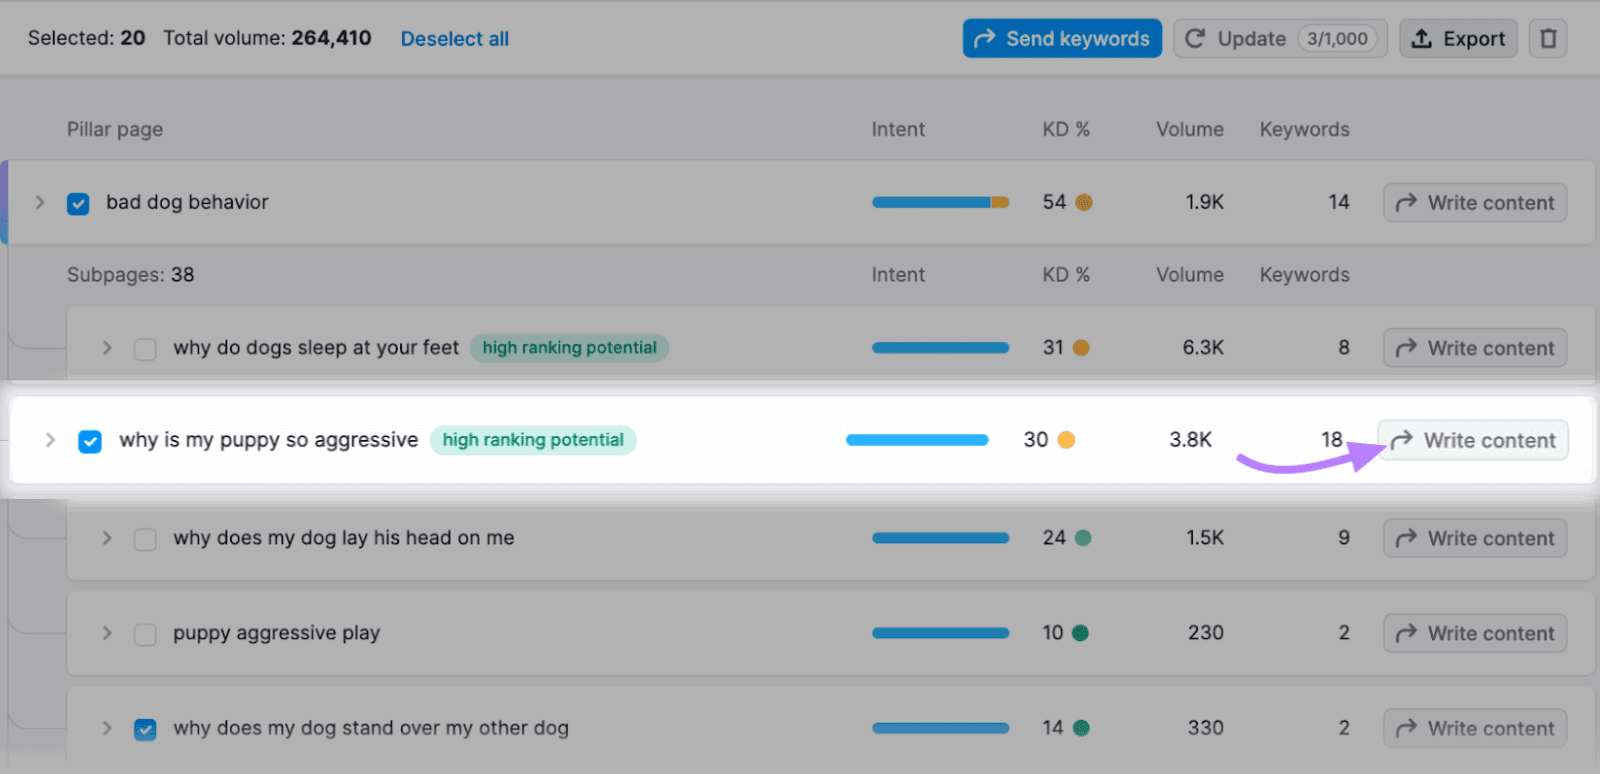Click the refresh icon on the Update button
The width and height of the screenshot is (1600, 774).
pos(1196,38)
